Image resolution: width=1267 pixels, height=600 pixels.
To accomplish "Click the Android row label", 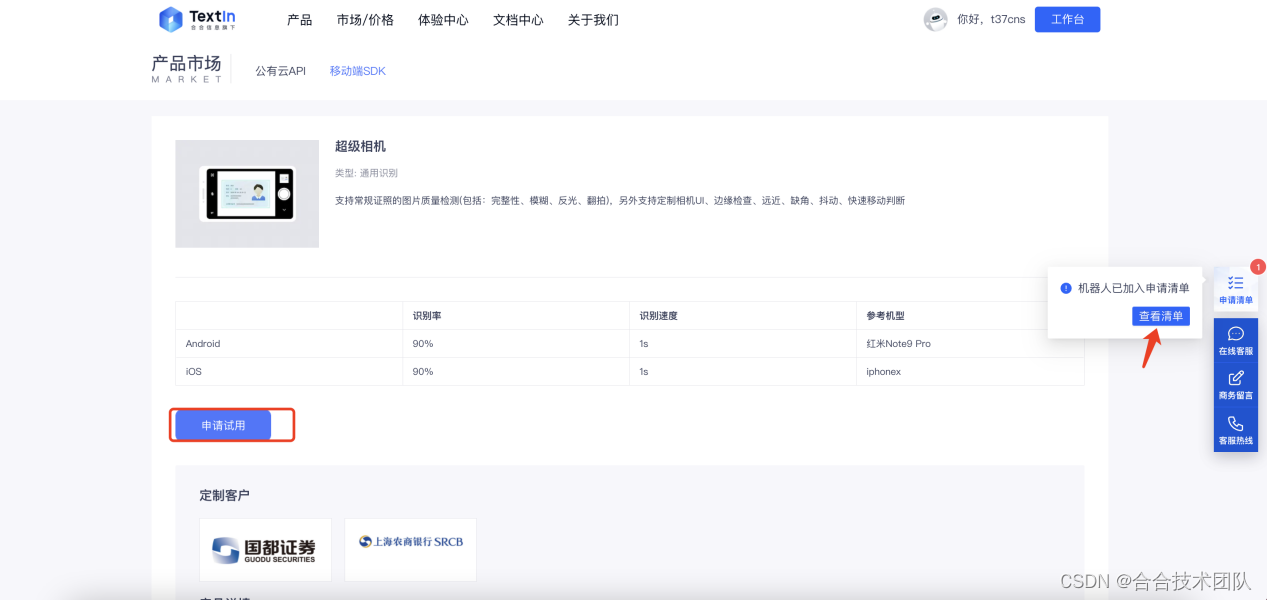I will tap(203, 343).
